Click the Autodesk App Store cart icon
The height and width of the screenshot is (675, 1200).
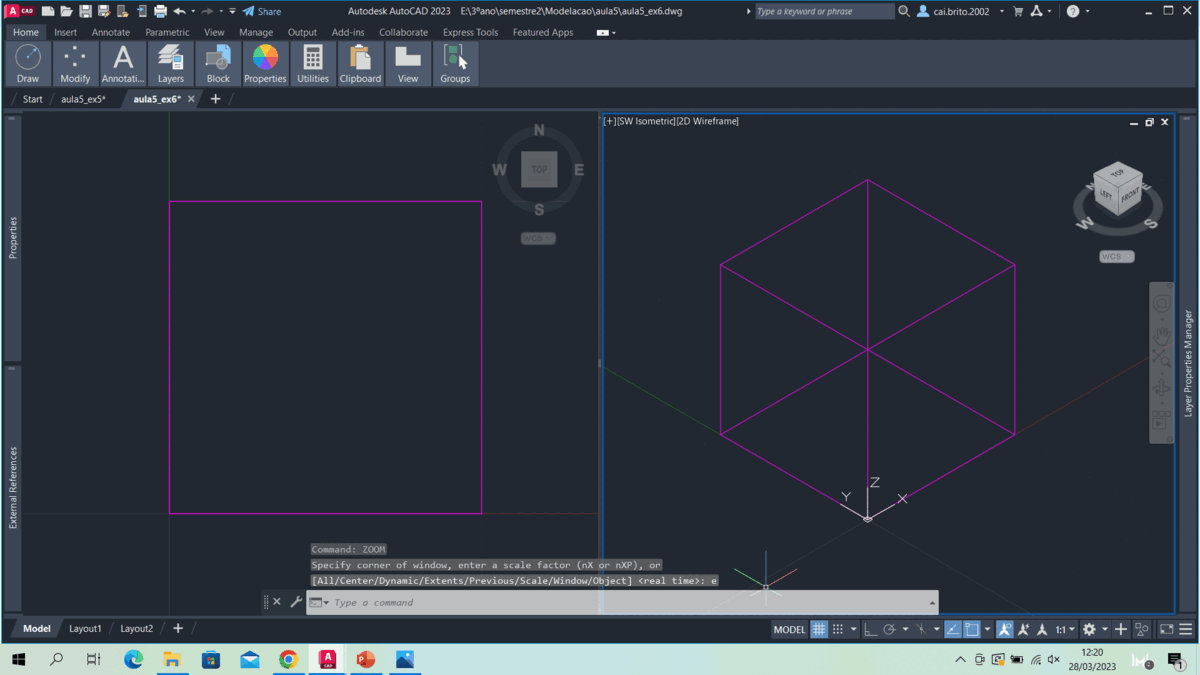[1018, 12]
